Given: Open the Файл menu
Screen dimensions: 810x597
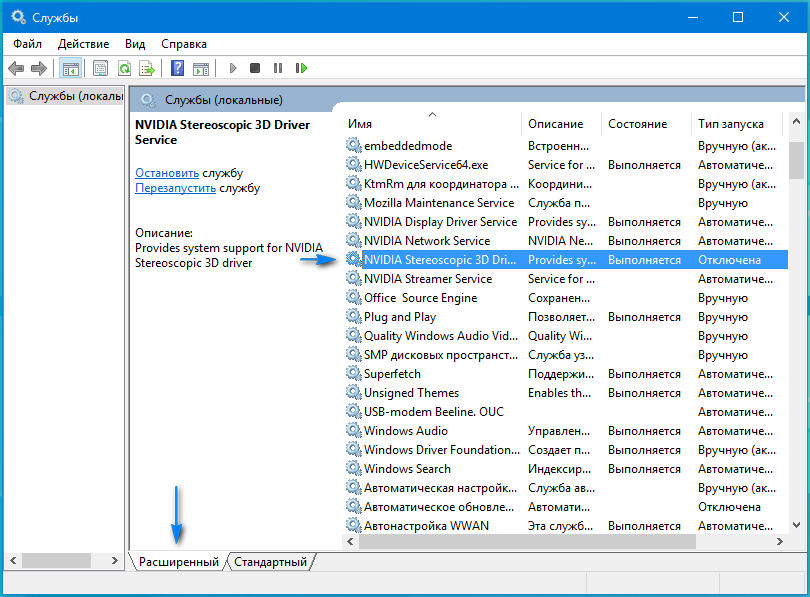Looking at the screenshot, I should 28,44.
